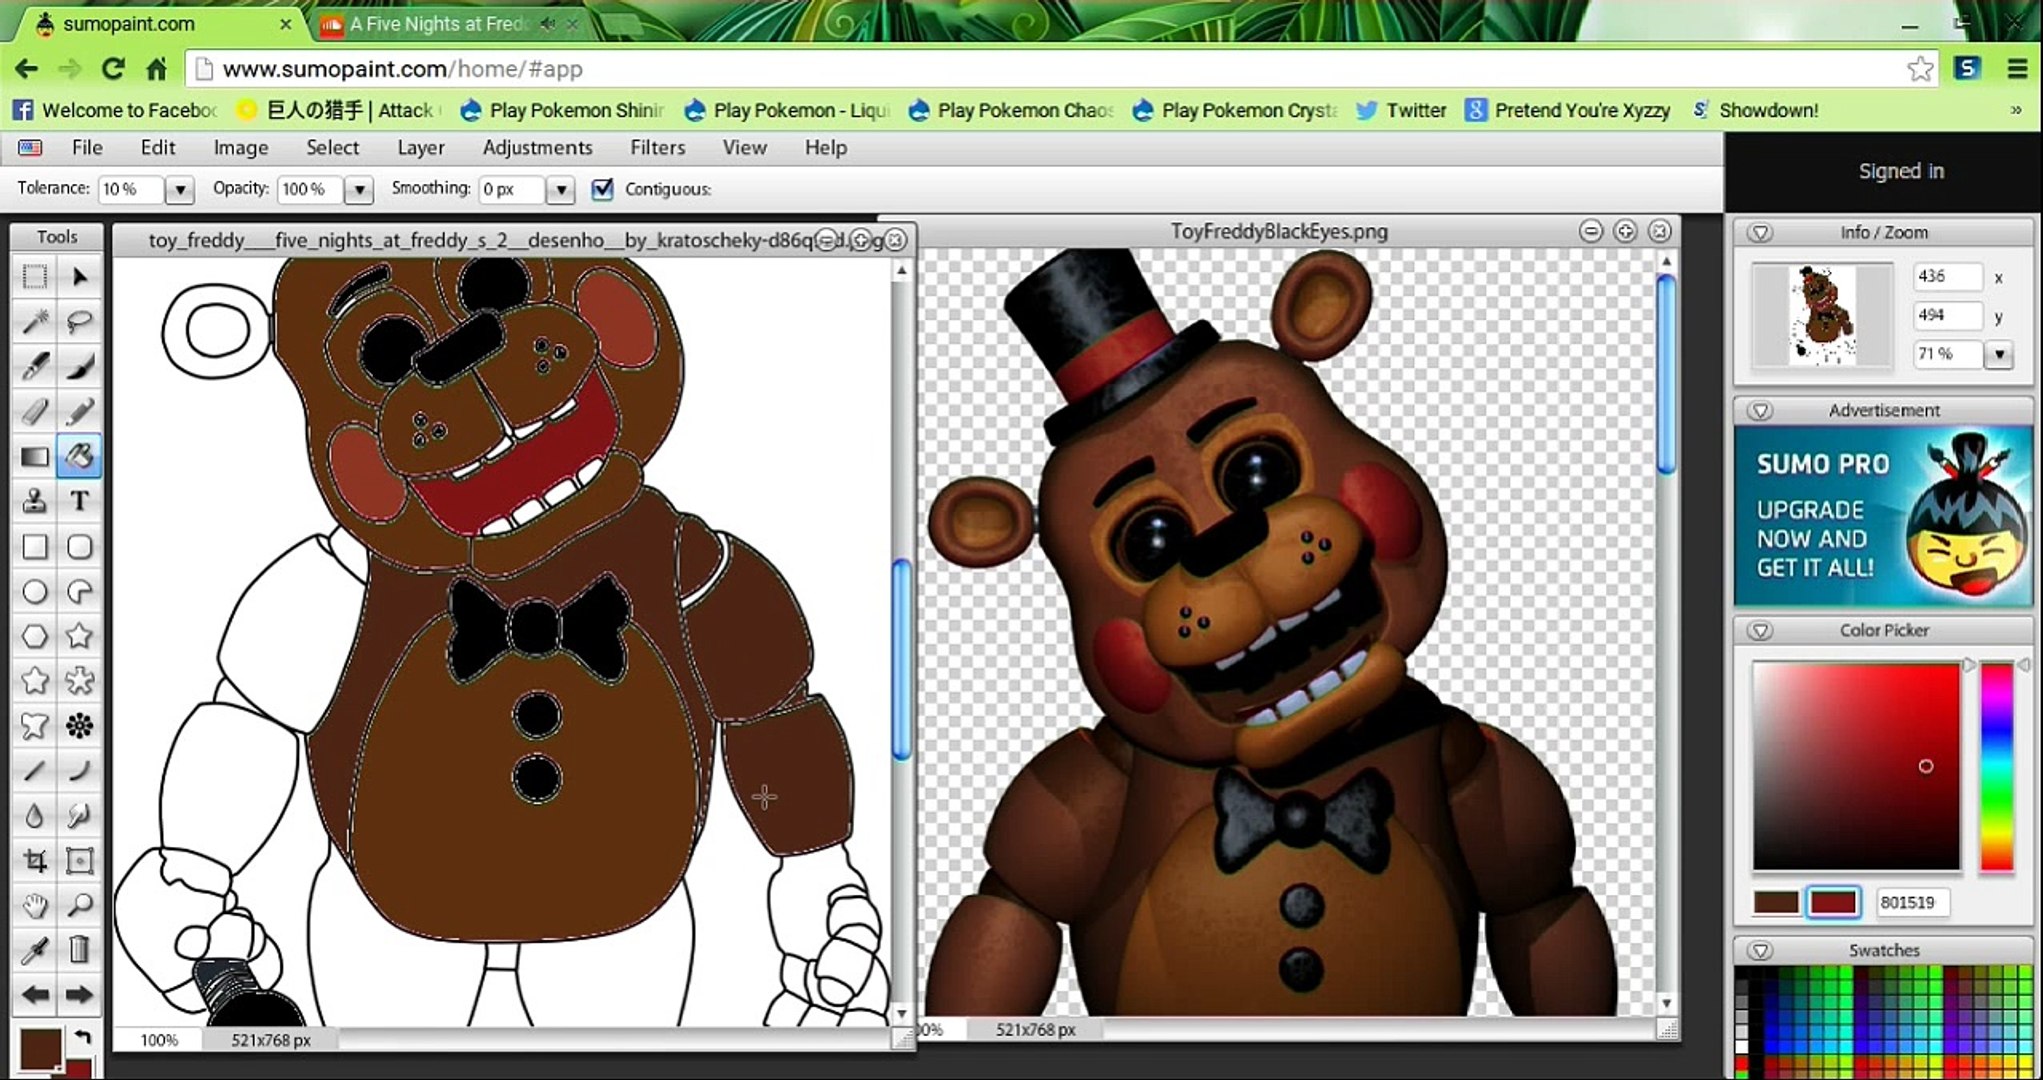This screenshot has height=1080, width=2043.
Task: Click the hex color input field
Action: (x=1911, y=902)
